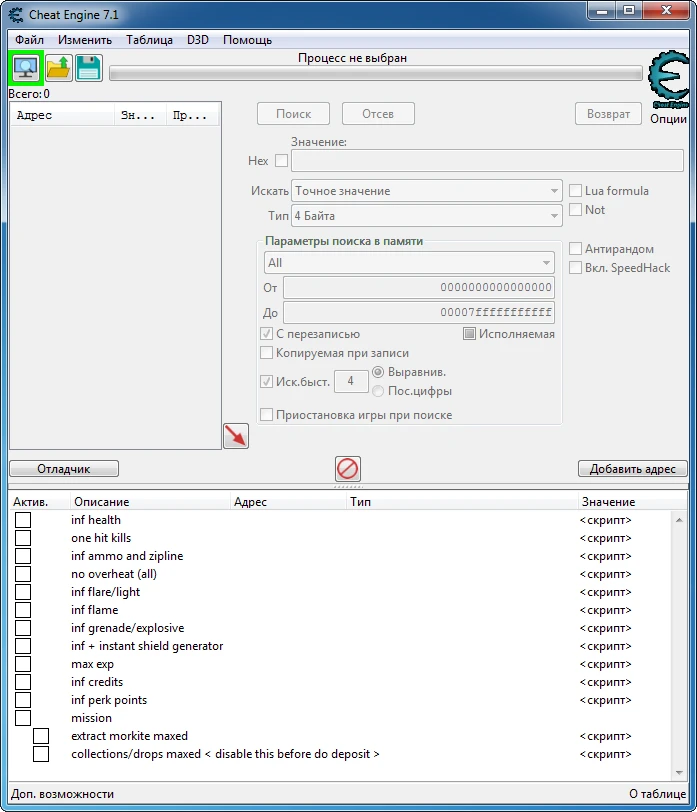This screenshot has width=697, height=812.
Task: Click О таблице in status bar
Action: click(x=658, y=794)
